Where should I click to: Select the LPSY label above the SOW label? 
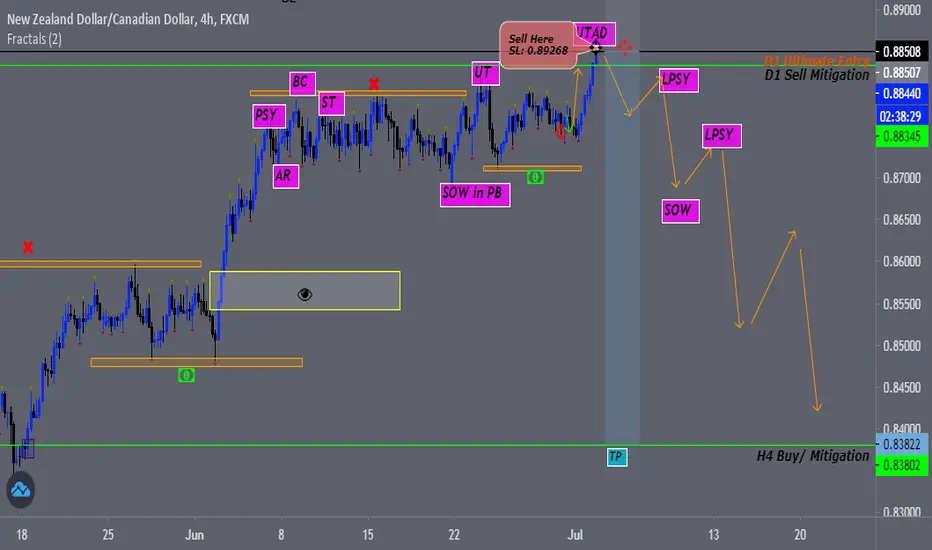722,136
